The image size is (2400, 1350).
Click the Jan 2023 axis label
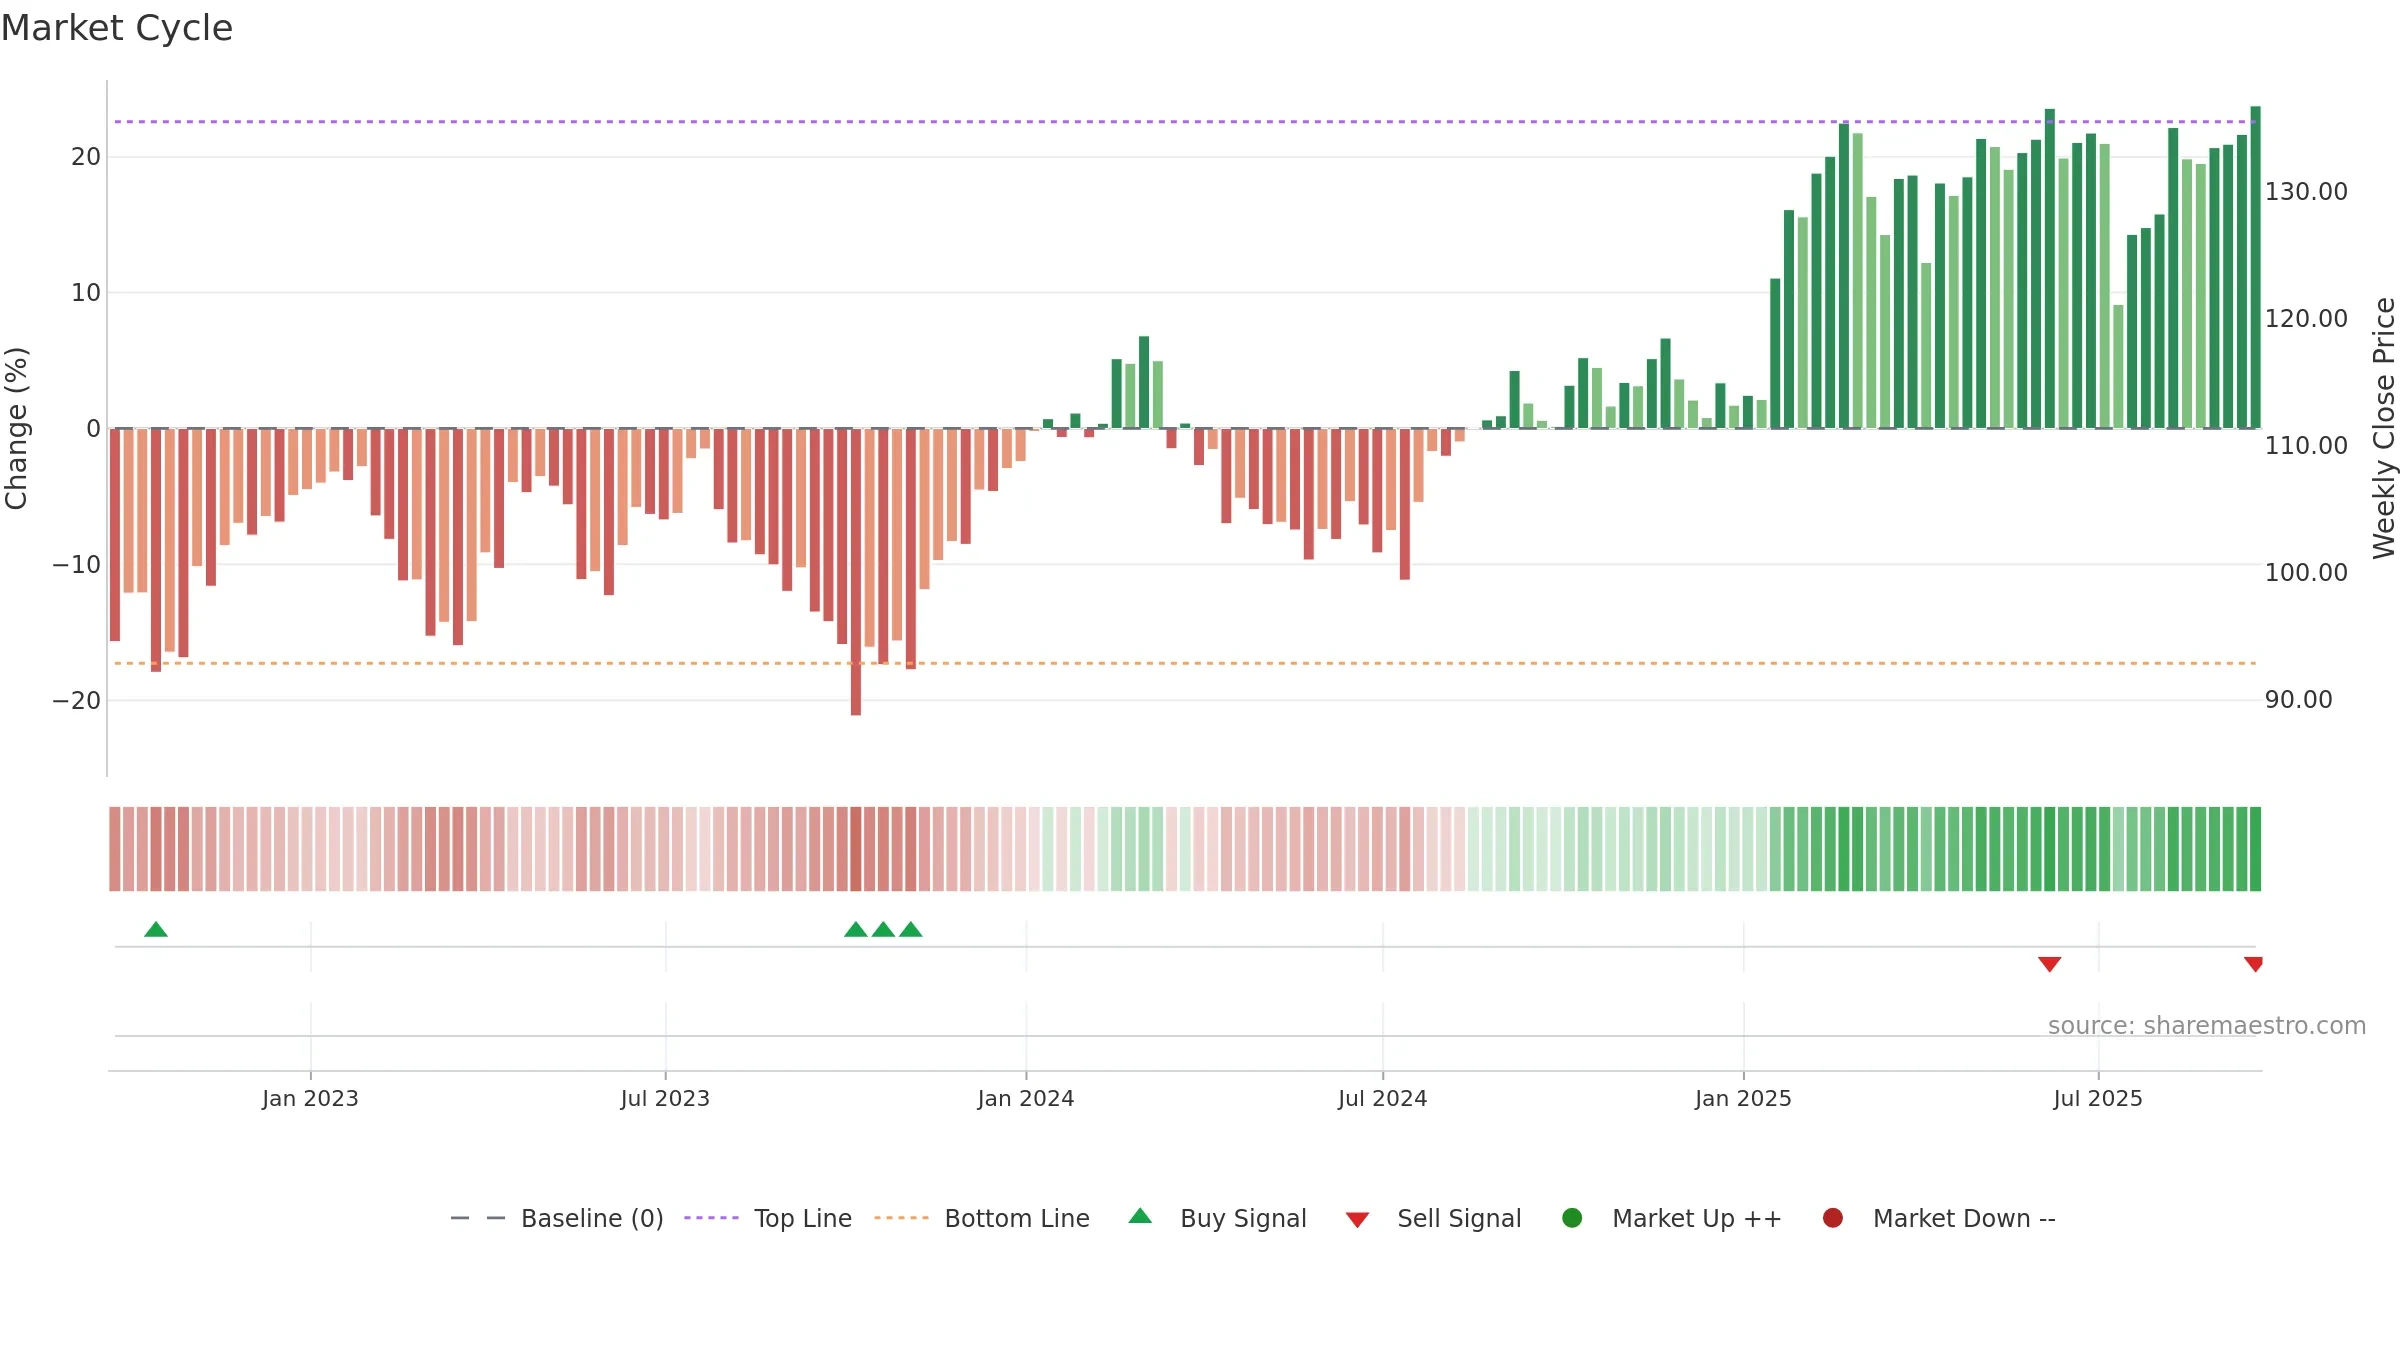(x=310, y=1098)
